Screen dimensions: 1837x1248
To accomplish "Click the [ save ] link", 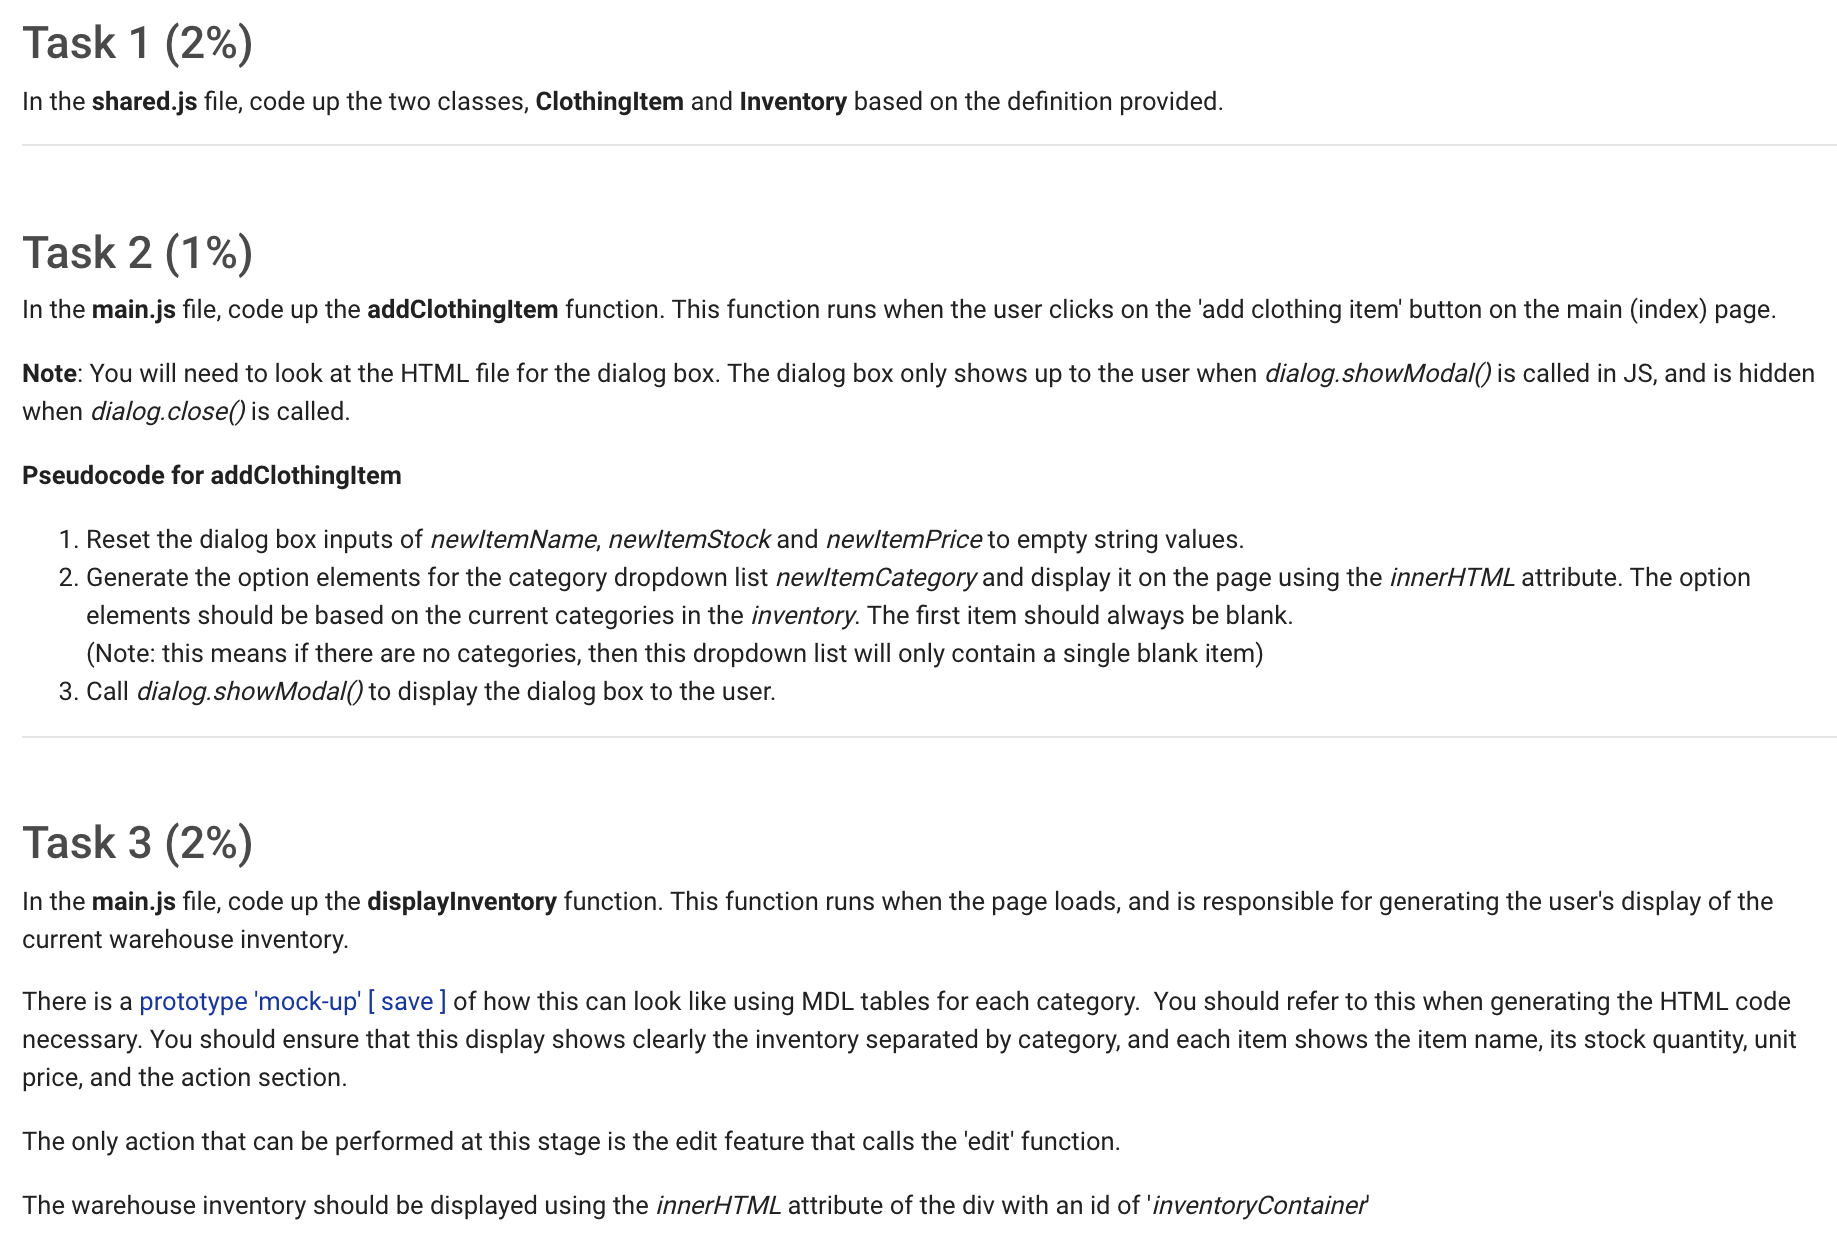I will point(407,1001).
